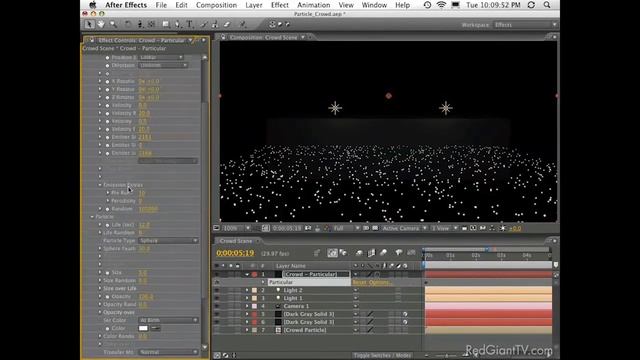Click the Wi-Fi status icon
The image size is (640, 360).
click(441, 5)
